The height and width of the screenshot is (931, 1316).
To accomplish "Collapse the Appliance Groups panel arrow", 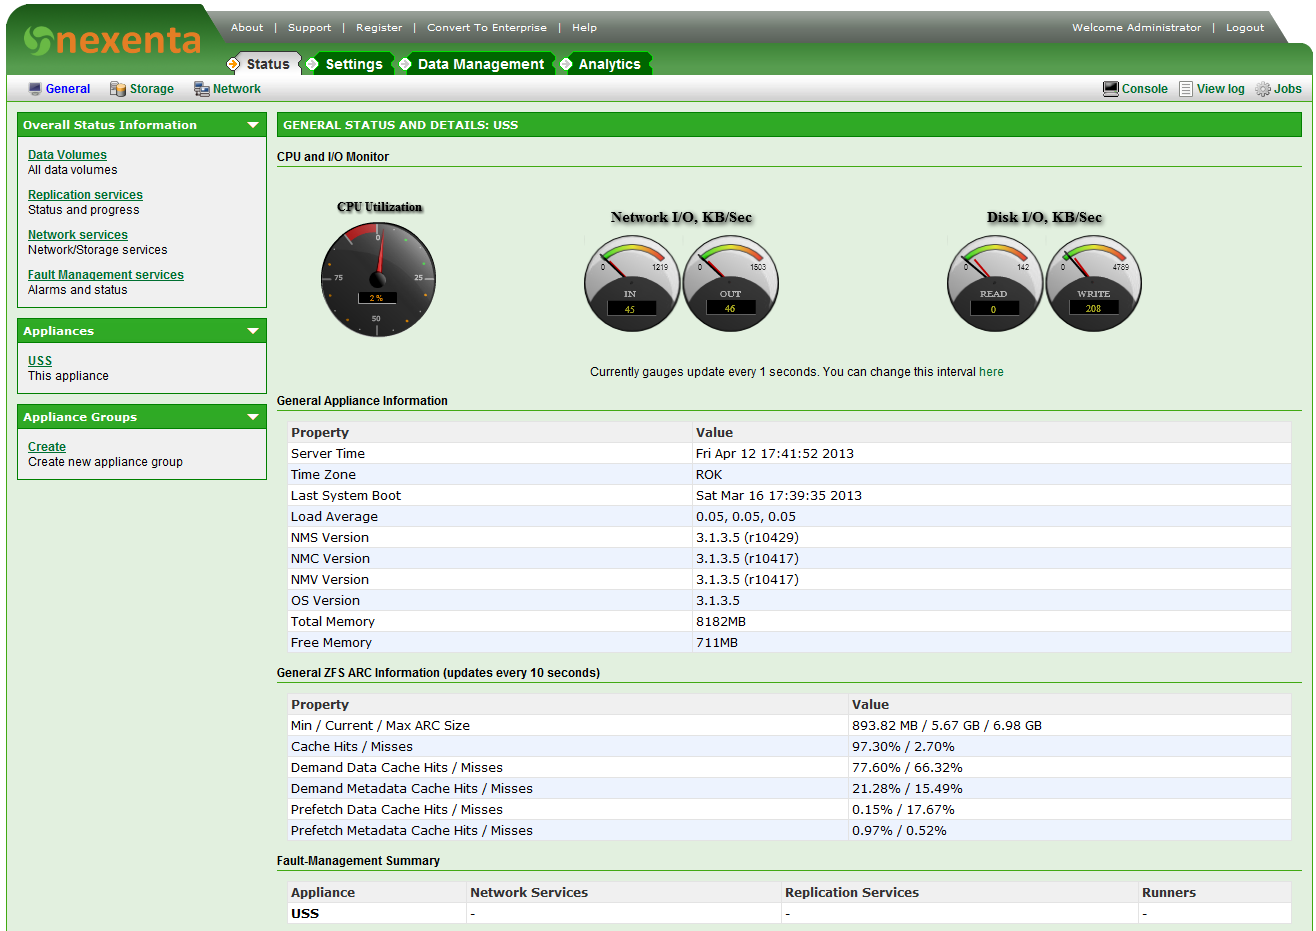I will coord(253,417).
